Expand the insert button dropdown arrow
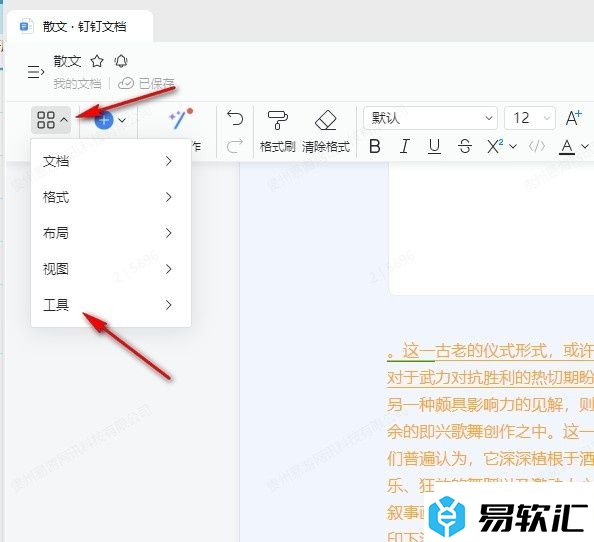Viewport: 594px width, 542px height. point(122,120)
